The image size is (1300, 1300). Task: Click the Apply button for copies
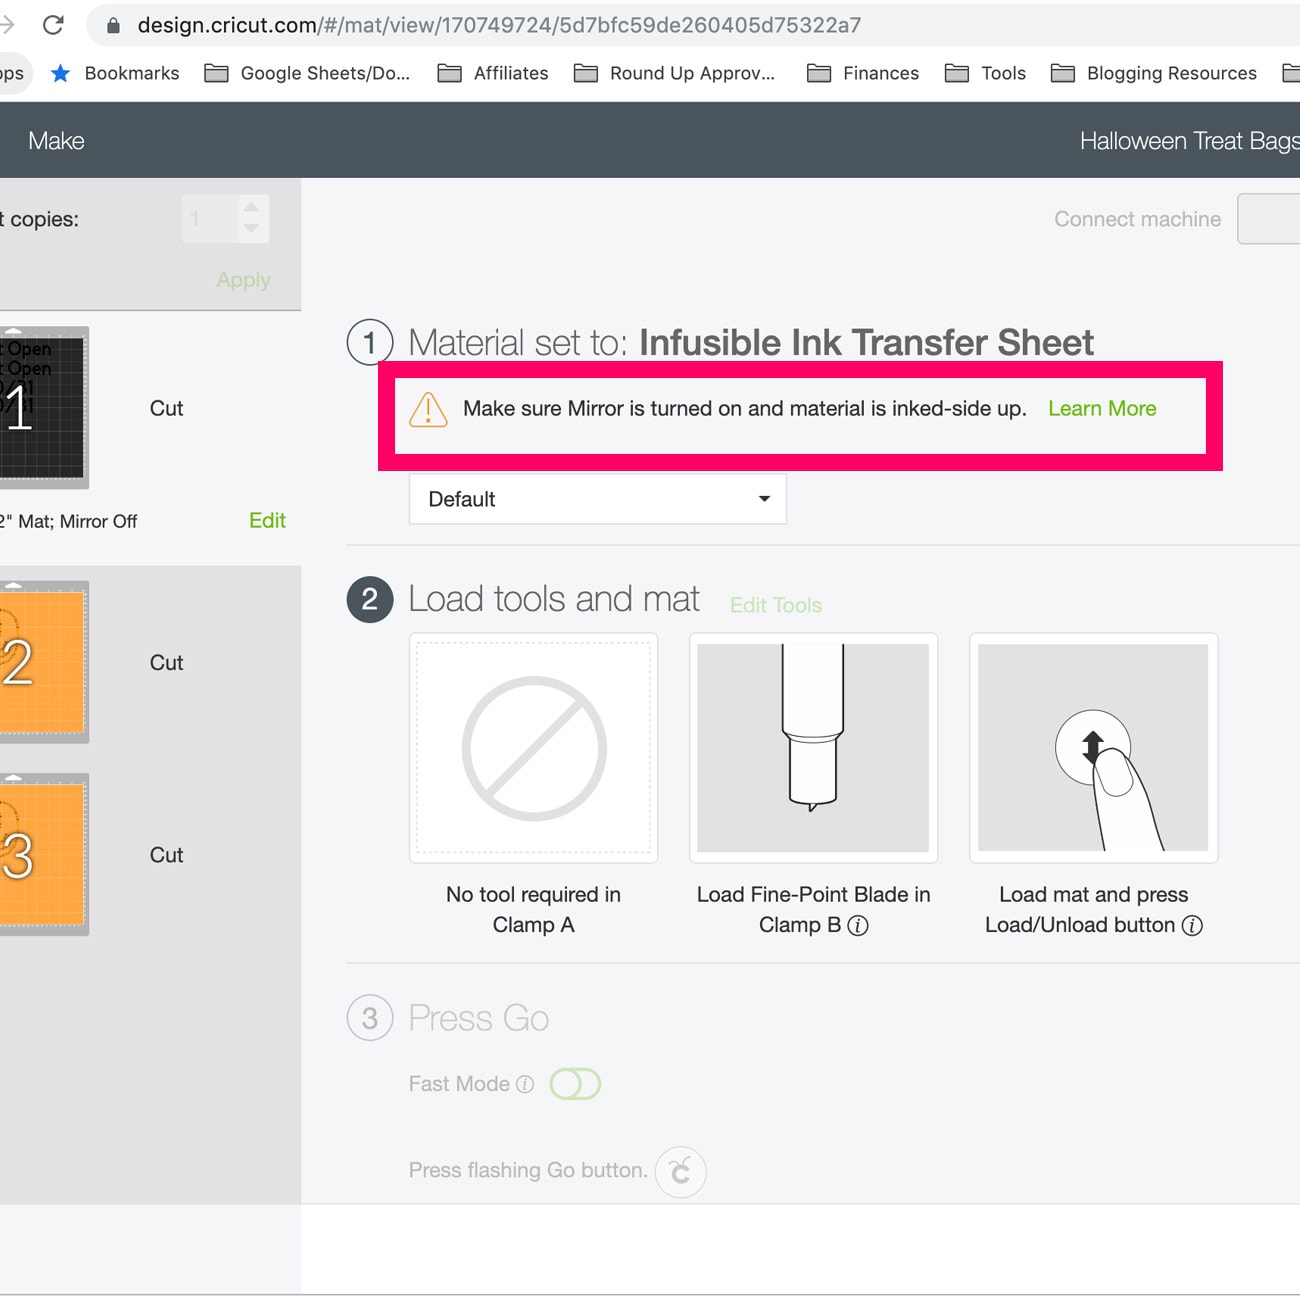(x=243, y=280)
